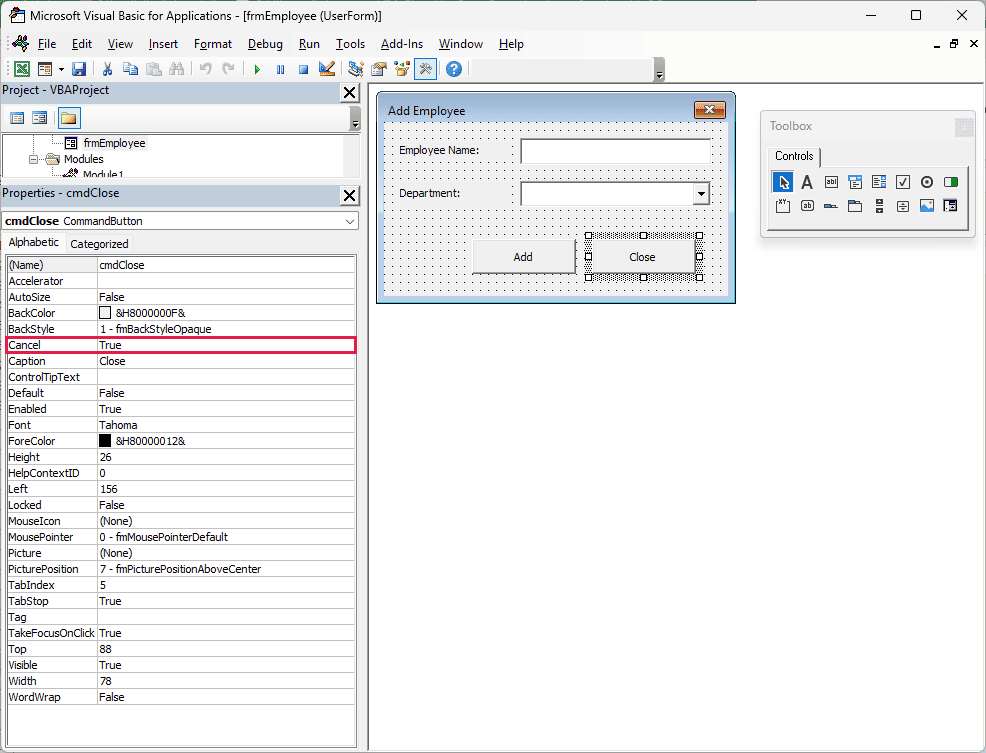Screen dimensions: 986x753
Task: Open Insert object dropdown arrow in toolbar
Action: (x=61, y=69)
